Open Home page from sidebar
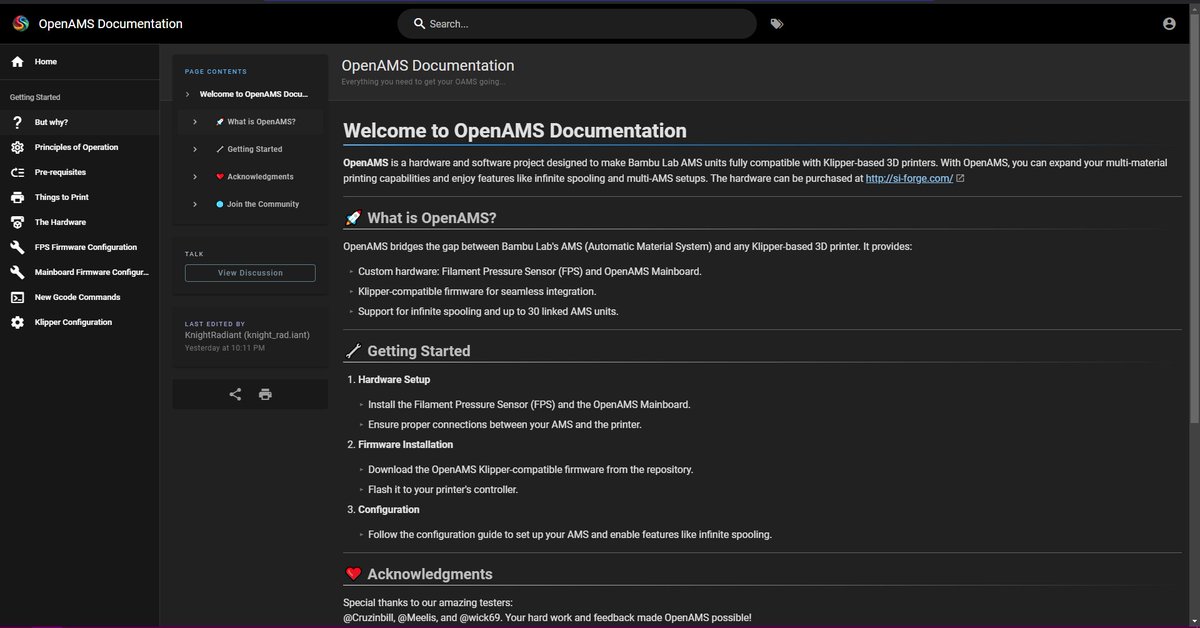 pyautogui.click(x=80, y=62)
